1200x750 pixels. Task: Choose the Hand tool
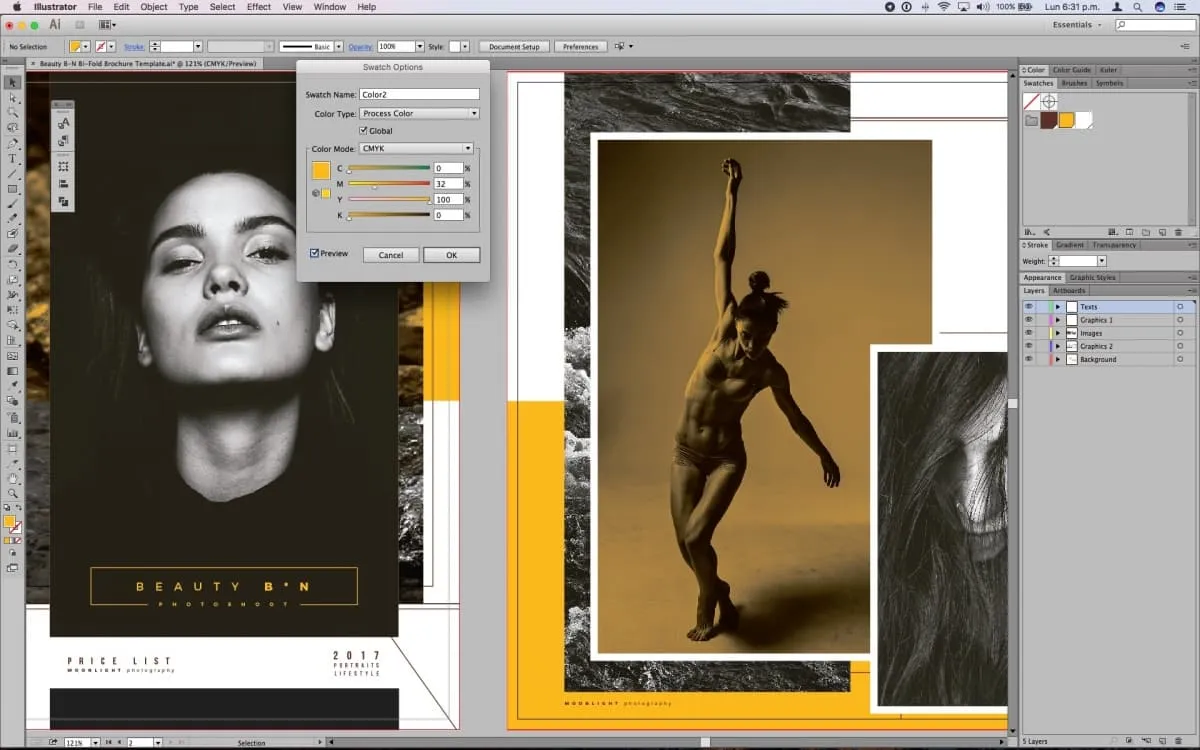(13, 478)
